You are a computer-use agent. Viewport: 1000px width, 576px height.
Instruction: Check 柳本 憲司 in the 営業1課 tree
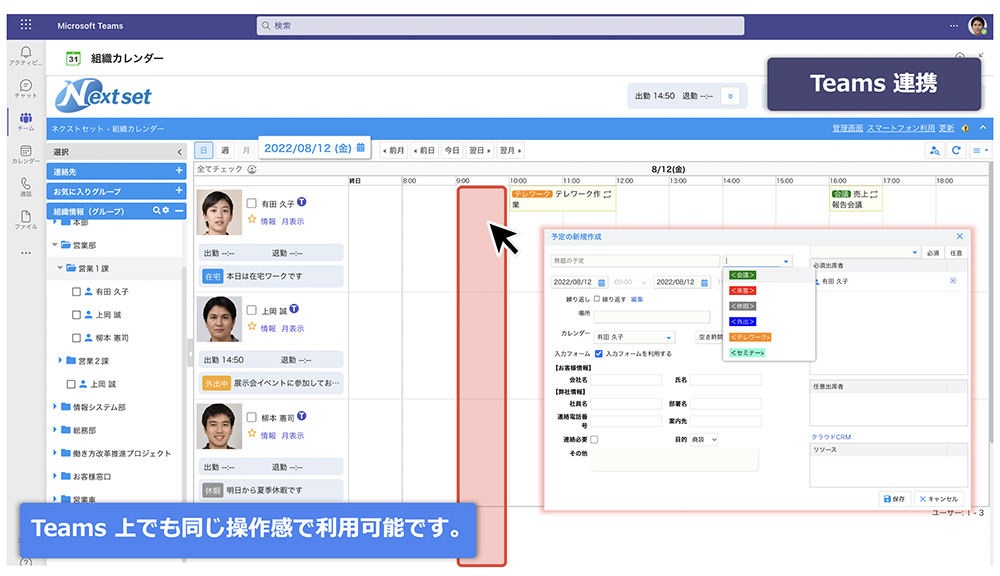point(77,337)
